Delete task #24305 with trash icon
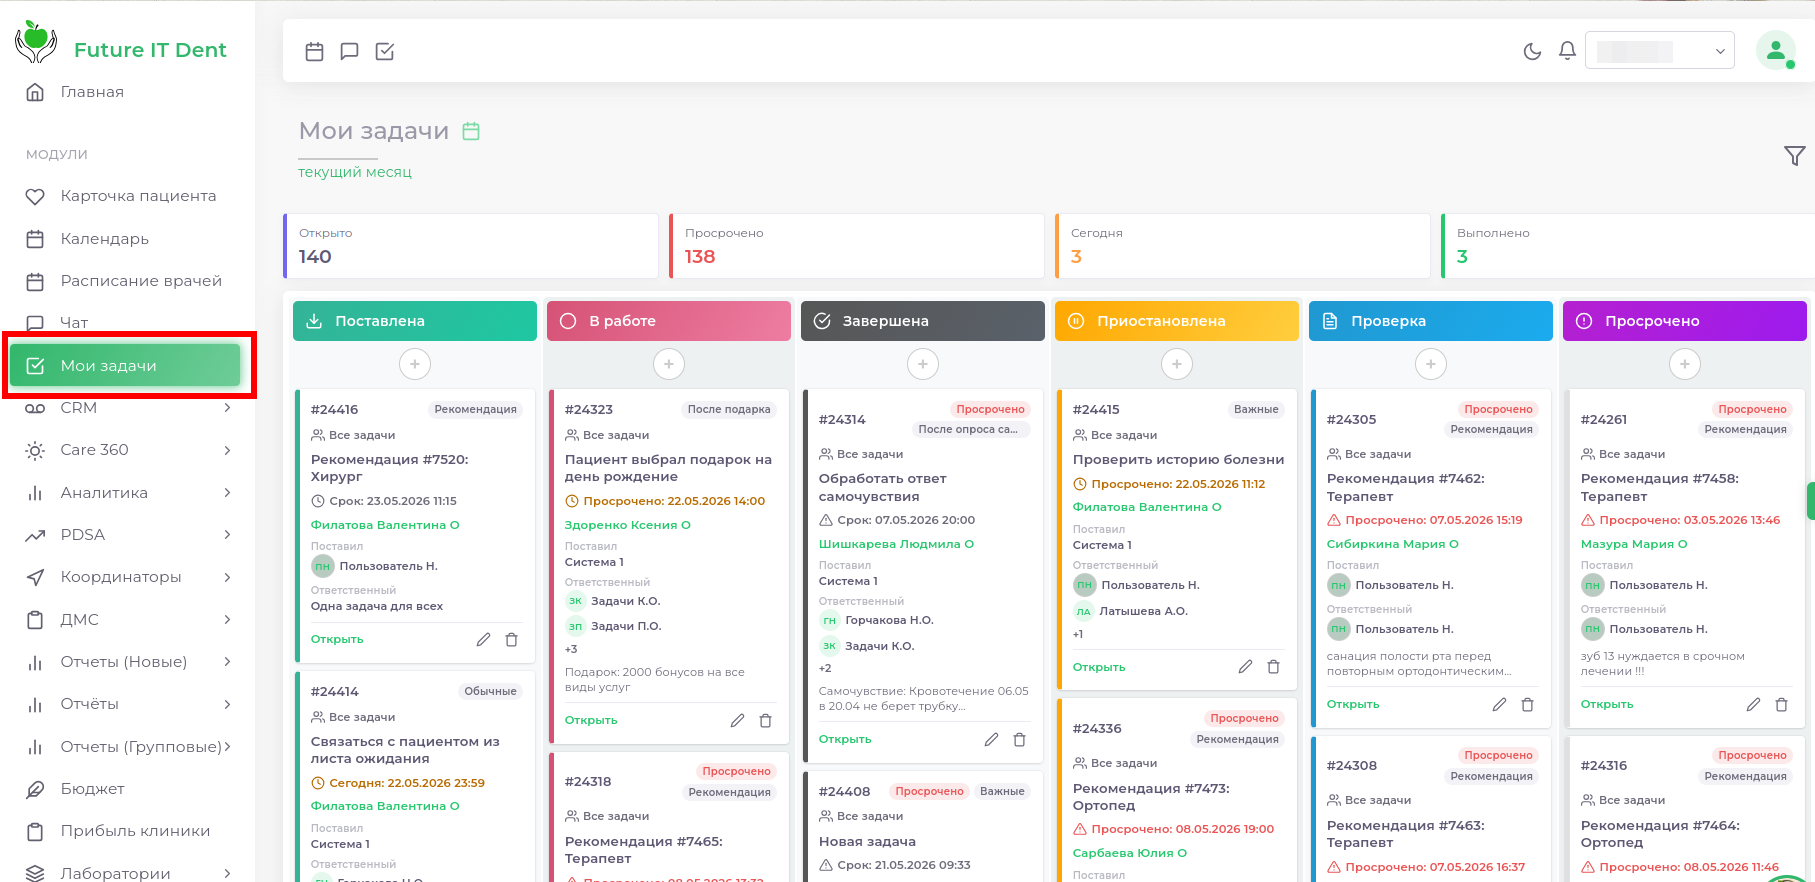1815x882 pixels. point(1528,704)
